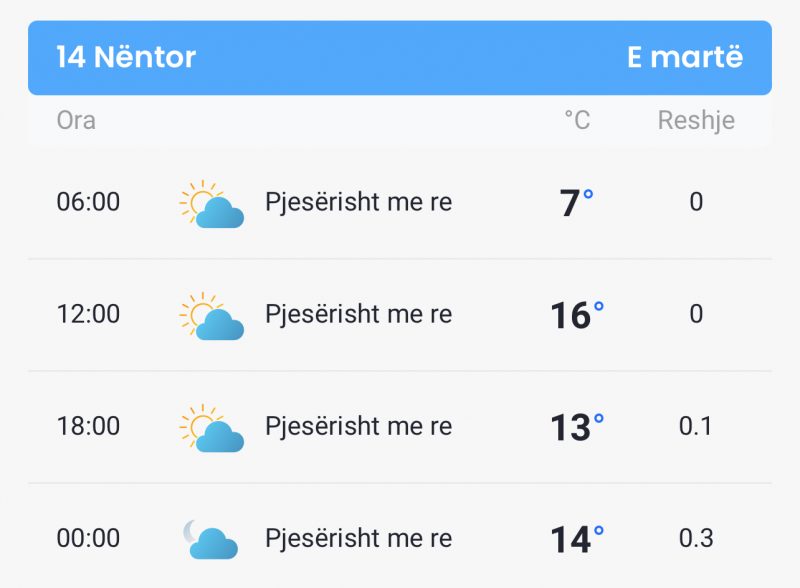Viewport: 800px width, 588px height.
Task: Click the partly cloudy sun icon at 18:00
Action: point(211,428)
